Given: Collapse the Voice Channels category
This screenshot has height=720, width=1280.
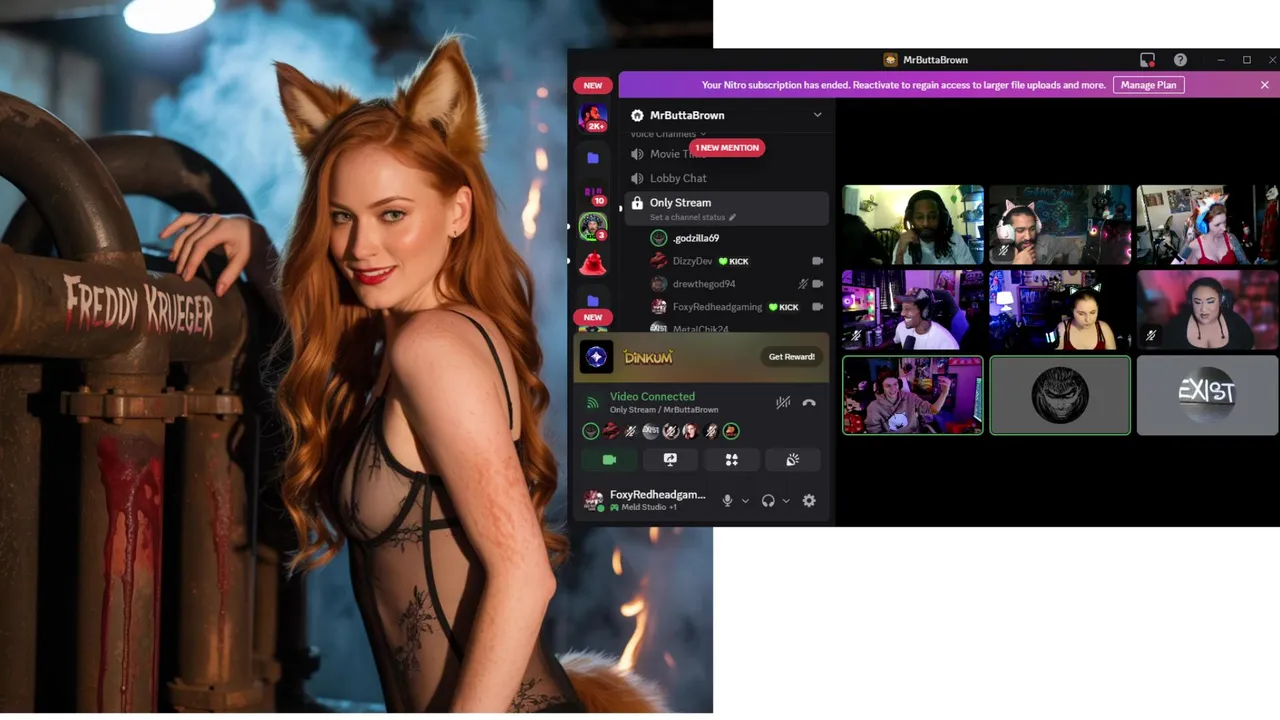Looking at the screenshot, I should click(668, 134).
